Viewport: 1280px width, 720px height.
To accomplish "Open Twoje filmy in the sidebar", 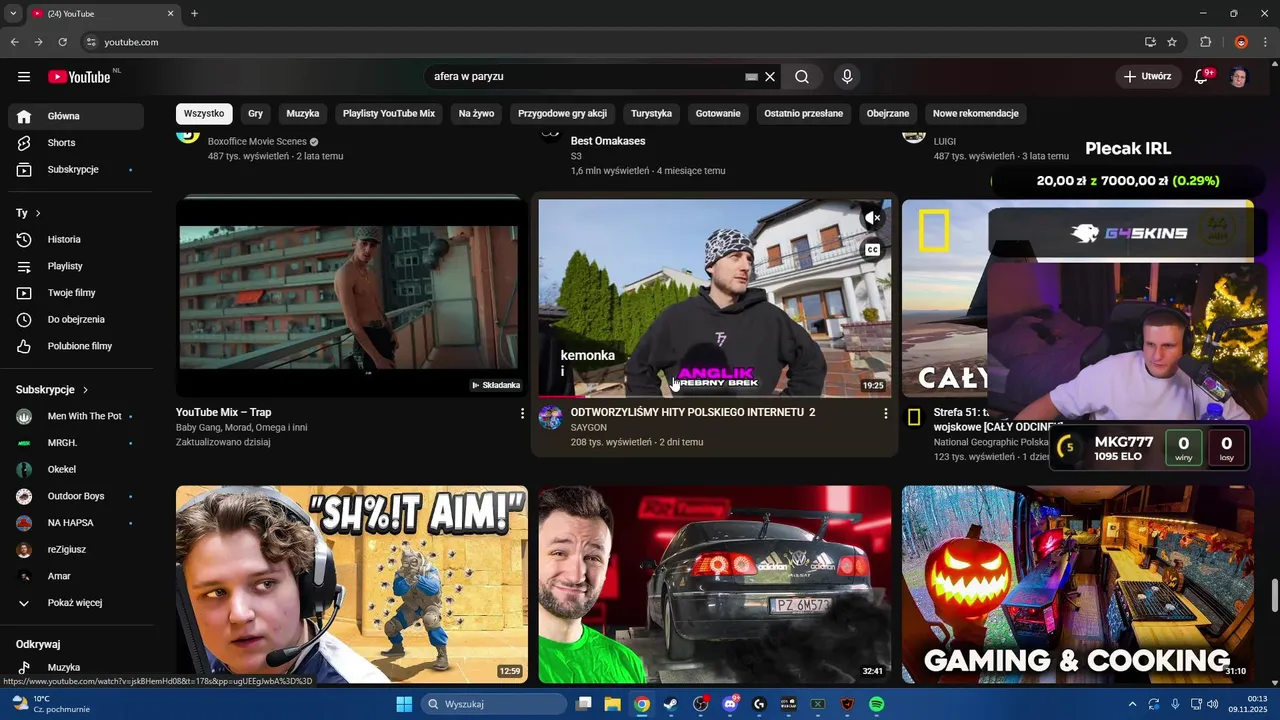I will click(76, 293).
